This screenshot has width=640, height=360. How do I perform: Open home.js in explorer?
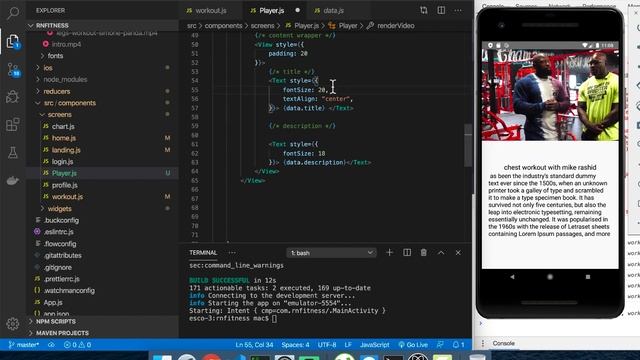(x=64, y=138)
